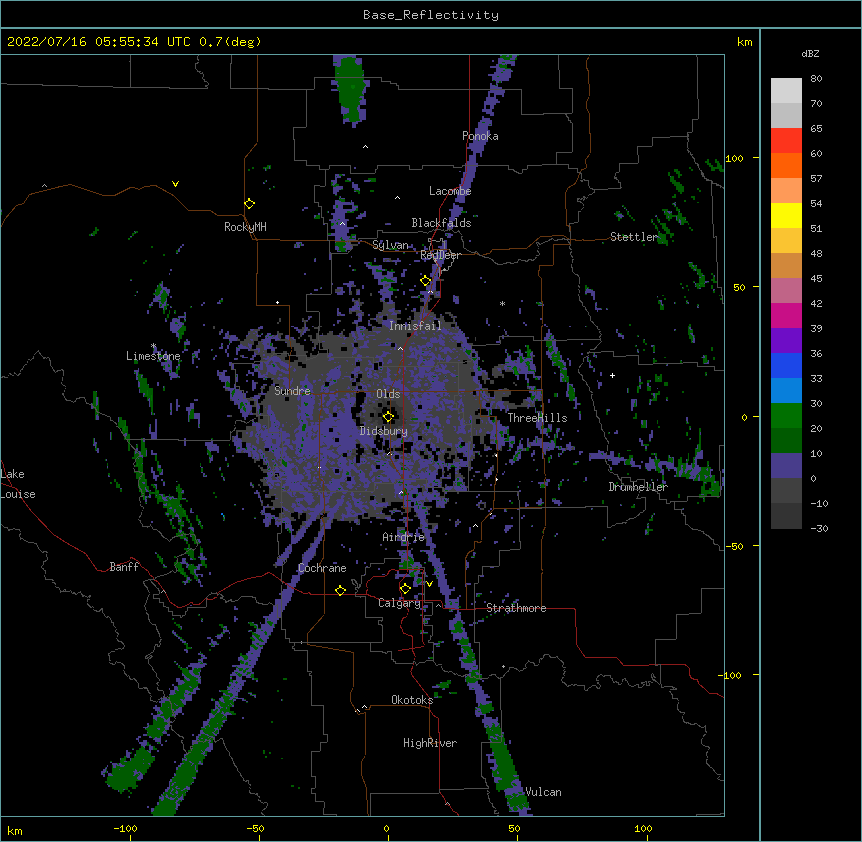Click the RockyMH label
Viewport: 862px width, 842px height.
coord(245,226)
